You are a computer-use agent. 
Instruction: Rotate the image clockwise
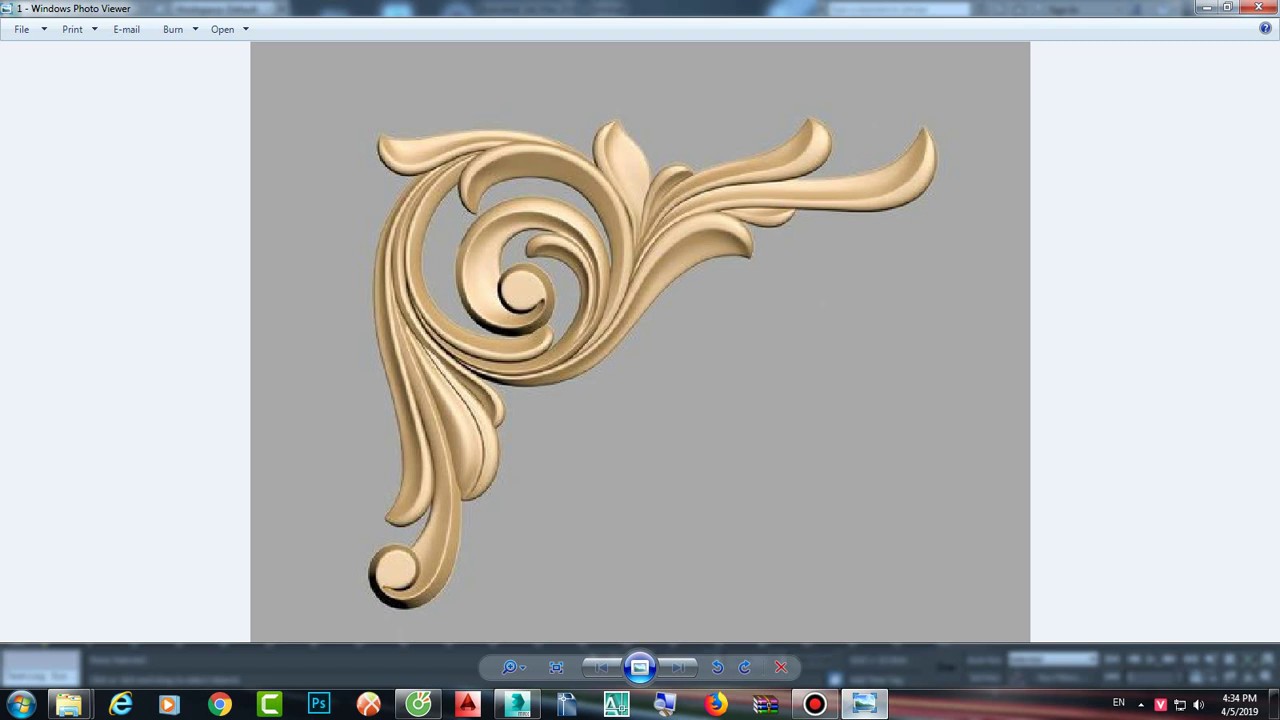click(745, 667)
